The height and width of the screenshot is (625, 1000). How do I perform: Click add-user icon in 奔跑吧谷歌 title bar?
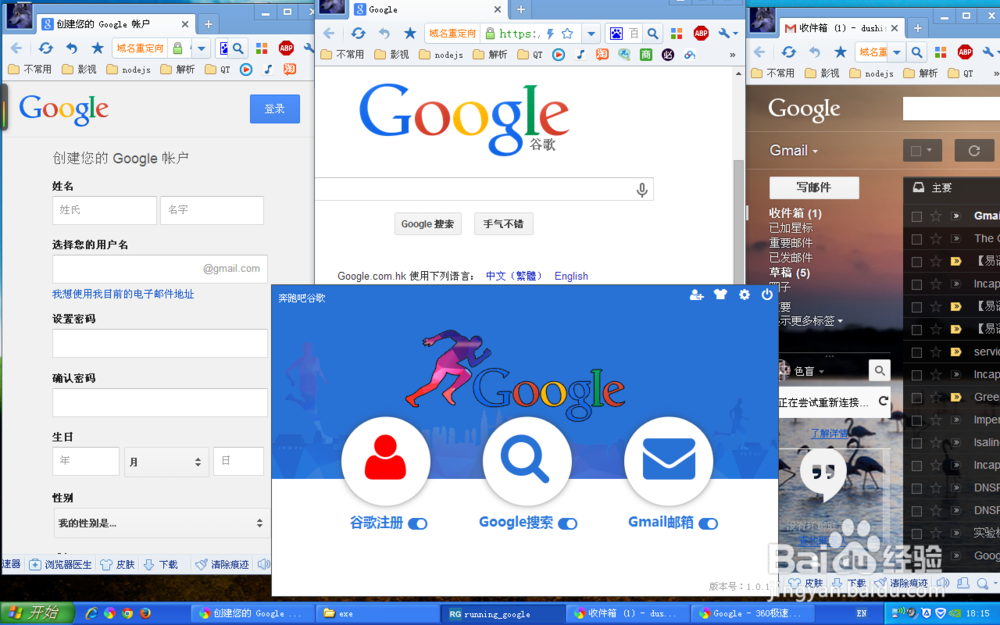coord(696,295)
